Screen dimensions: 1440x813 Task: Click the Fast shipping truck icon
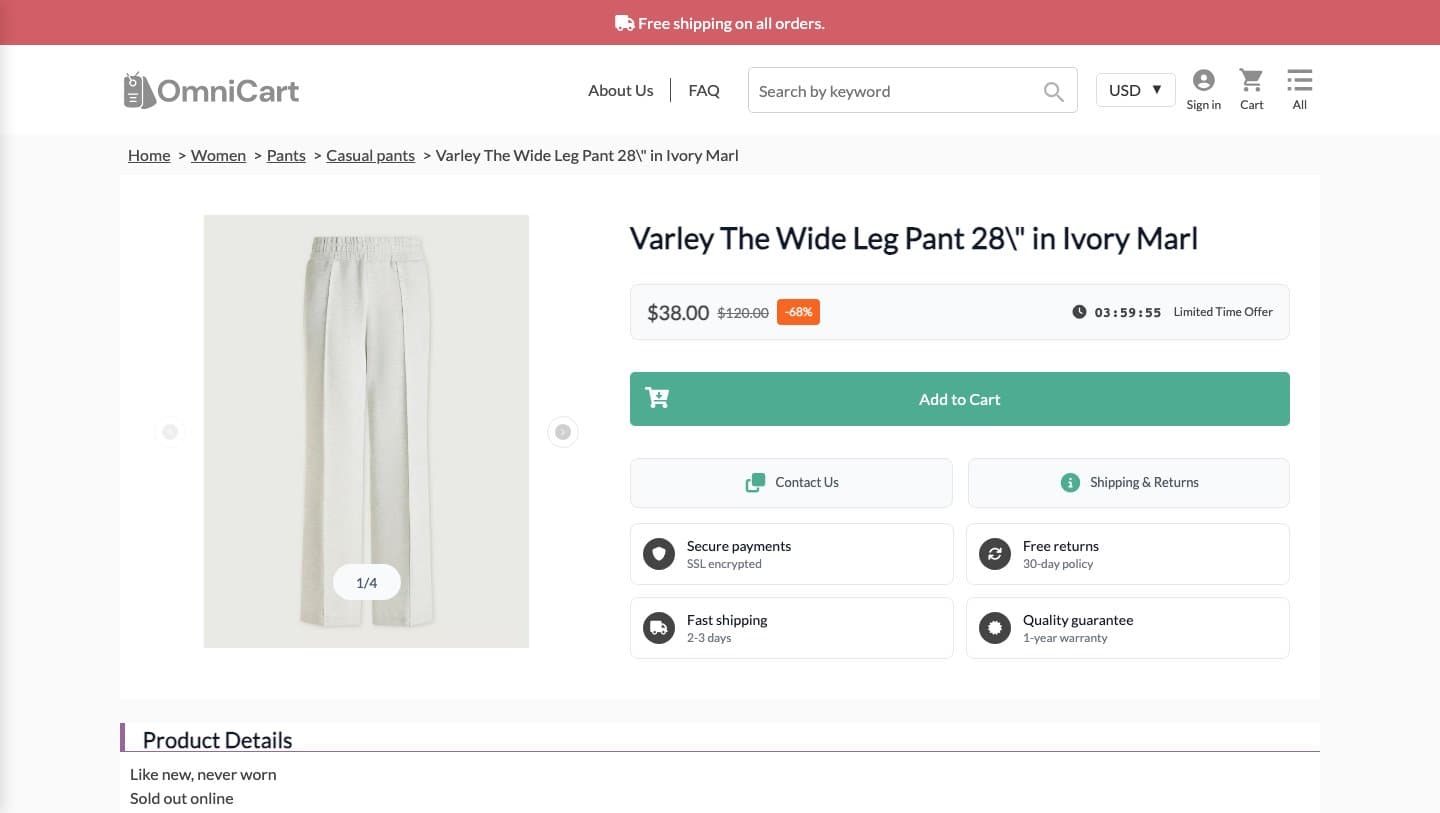pos(659,628)
